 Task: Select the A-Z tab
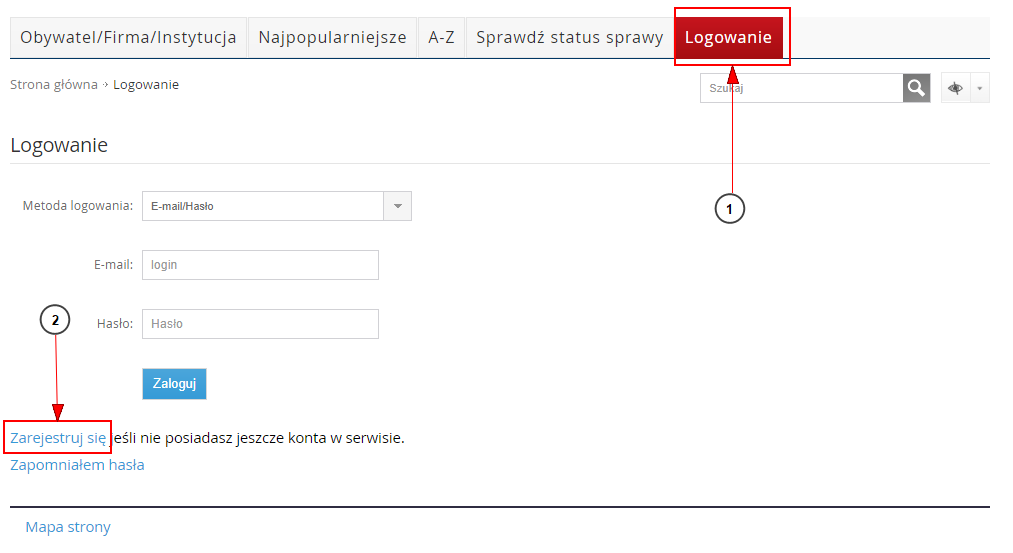tap(441, 38)
